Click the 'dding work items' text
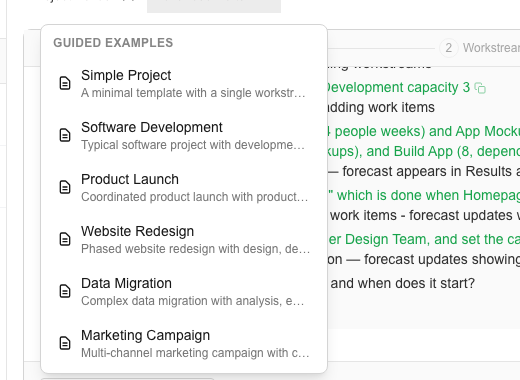The width and height of the screenshot is (520, 380). pyautogui.click(x=381, y=107)
